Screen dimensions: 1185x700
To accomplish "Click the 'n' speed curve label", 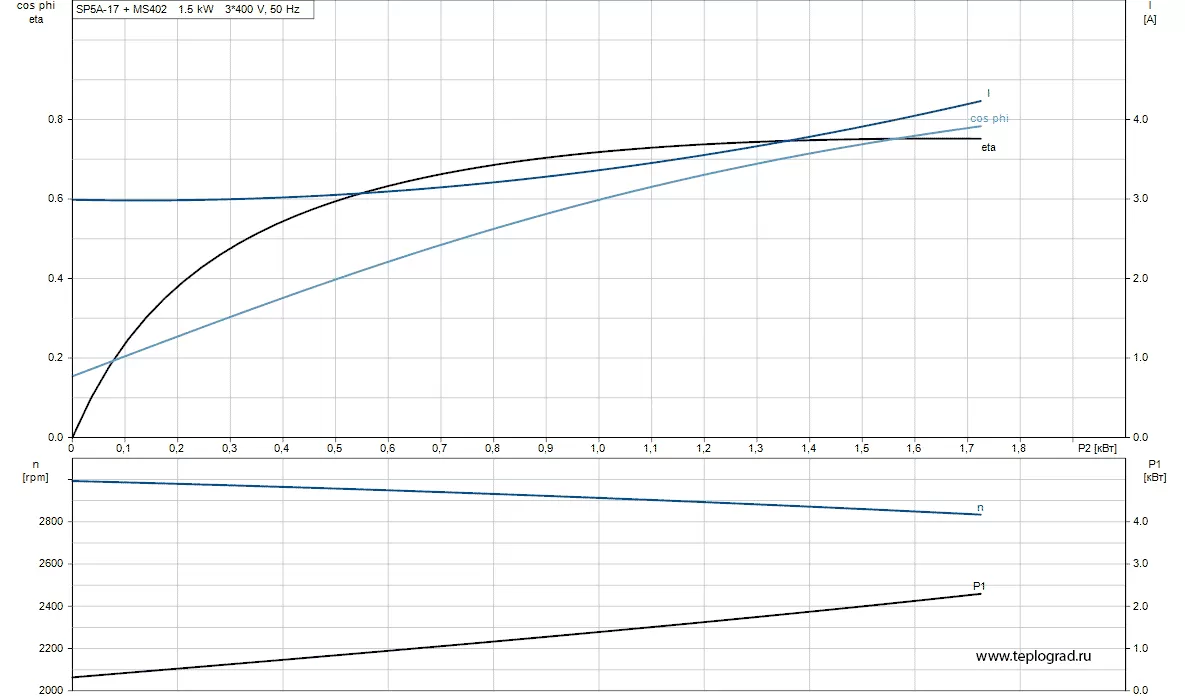I will pos(980,508).
